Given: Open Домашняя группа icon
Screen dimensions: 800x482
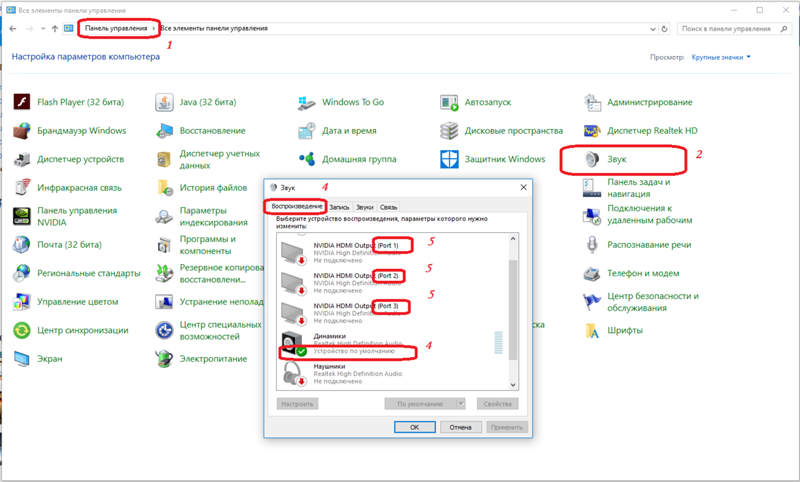Looking at the screenshot, I should coord(307,159).
